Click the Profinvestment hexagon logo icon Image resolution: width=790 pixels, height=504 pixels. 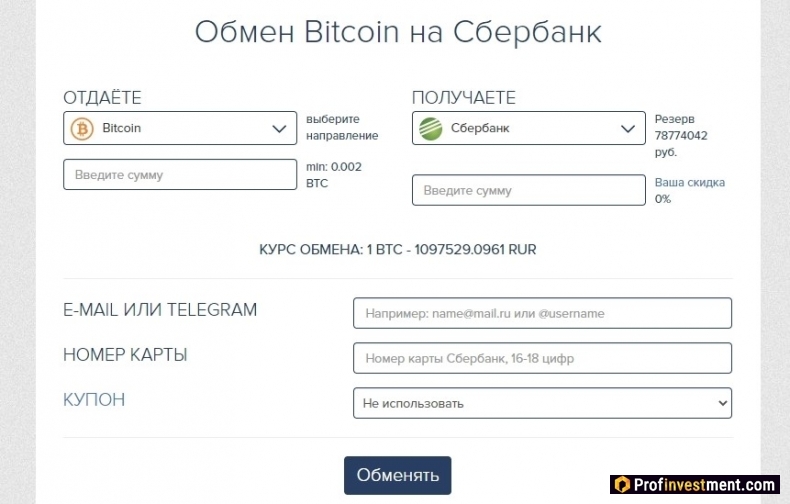click(x=622, y=485)
